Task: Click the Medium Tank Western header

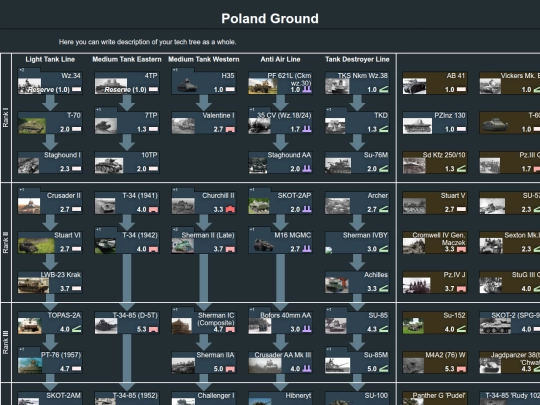Action: click(x=204, y=59)
